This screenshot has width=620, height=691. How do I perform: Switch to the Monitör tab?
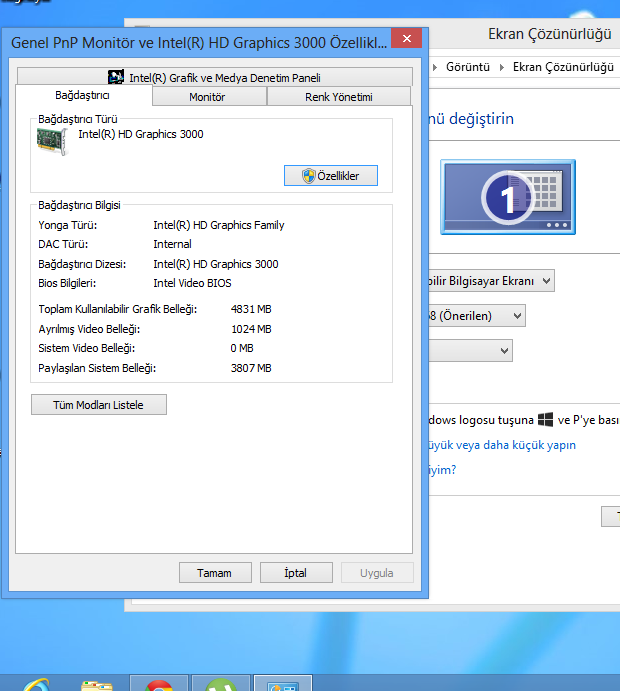209,97
